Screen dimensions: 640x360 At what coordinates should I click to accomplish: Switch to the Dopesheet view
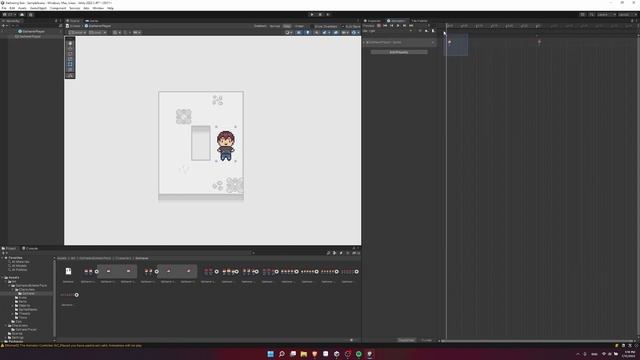[407, 340]
